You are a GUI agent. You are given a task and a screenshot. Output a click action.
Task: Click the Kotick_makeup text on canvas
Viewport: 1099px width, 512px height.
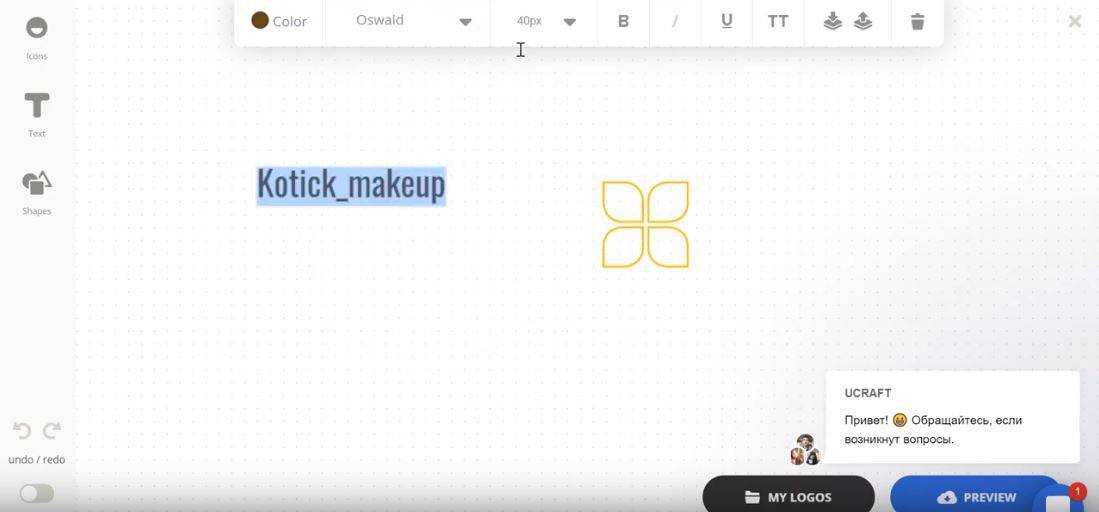tap(351, 185)
